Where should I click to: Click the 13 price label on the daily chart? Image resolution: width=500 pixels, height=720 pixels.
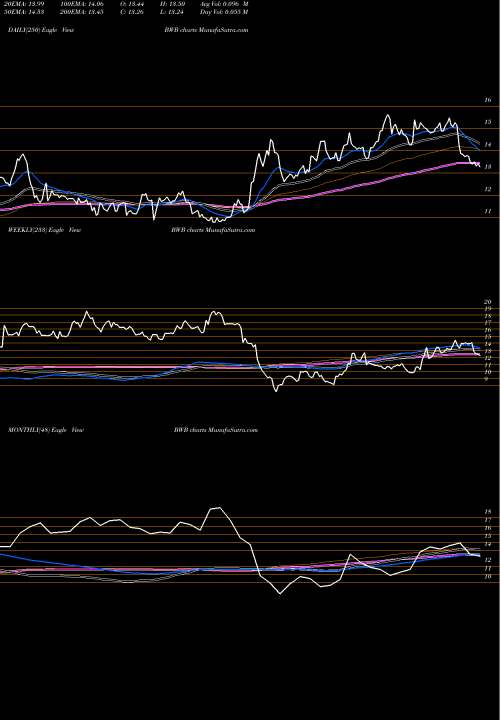click(x=488, y=167)
